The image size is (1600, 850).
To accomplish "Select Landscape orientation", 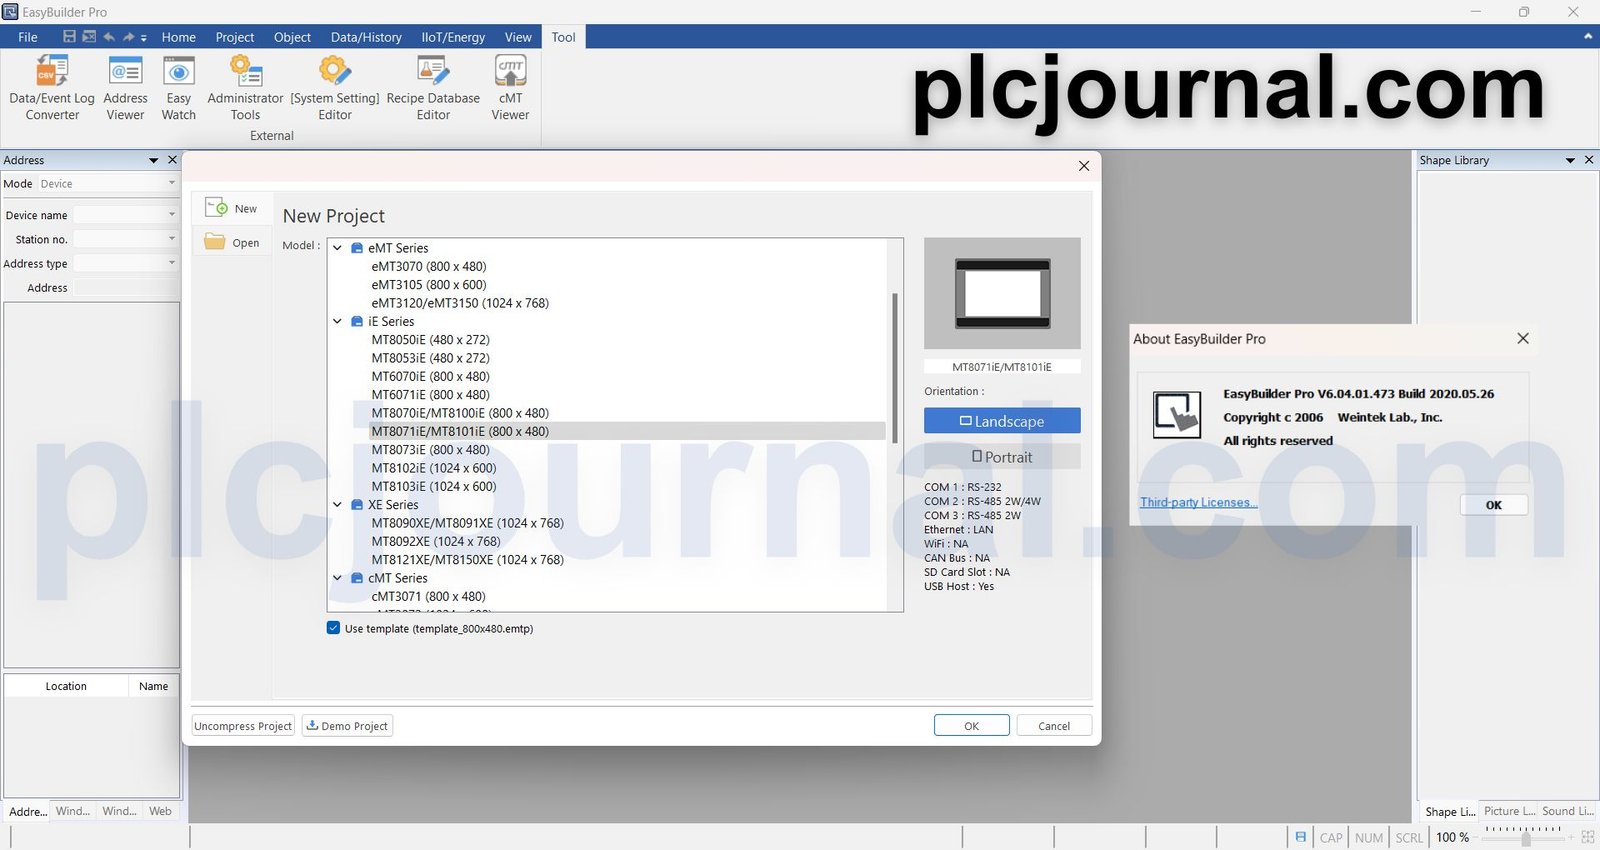I will 1002,421.
